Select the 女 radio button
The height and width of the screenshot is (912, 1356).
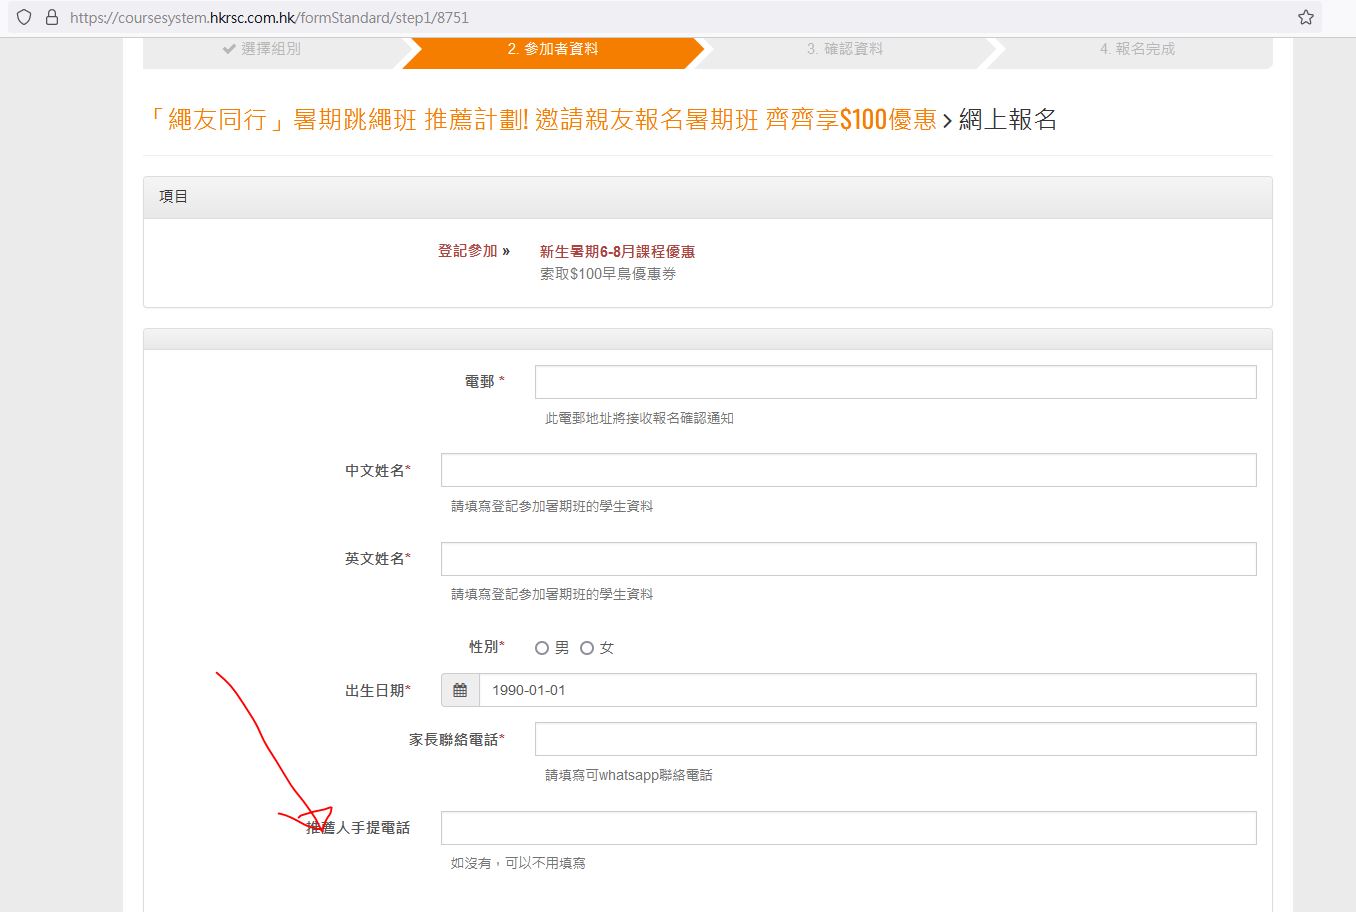(587, 648)
